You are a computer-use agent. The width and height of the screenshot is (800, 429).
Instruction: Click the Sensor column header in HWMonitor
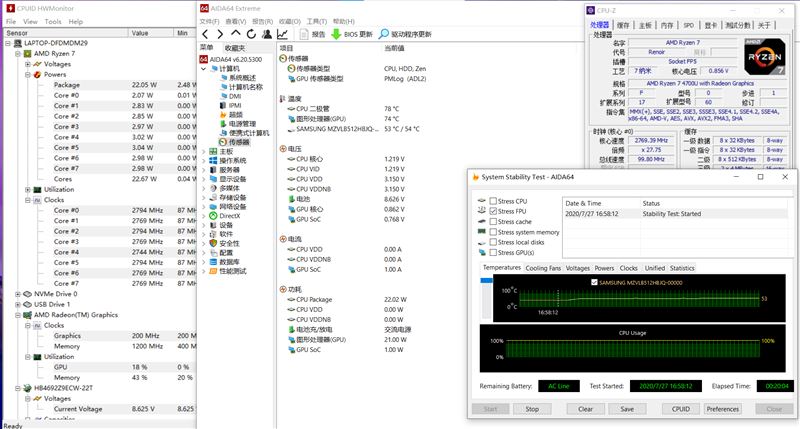65,33
